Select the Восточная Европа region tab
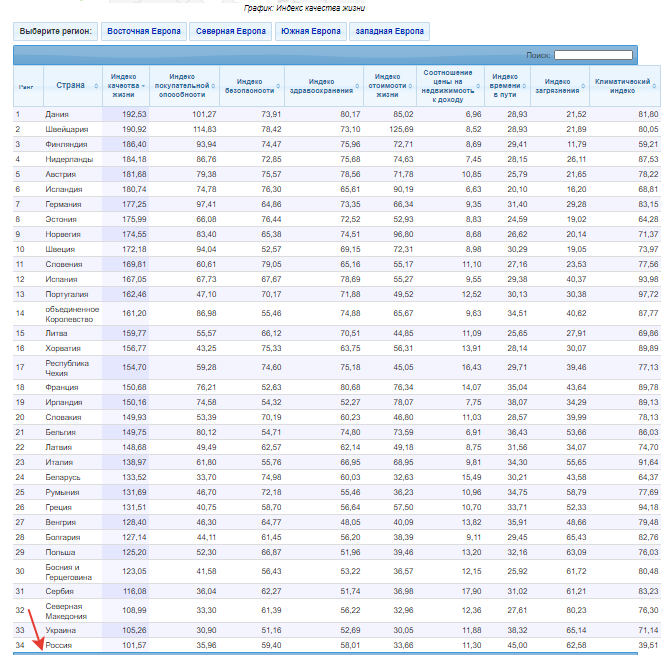670x655 pixels. tap(143, 31)
